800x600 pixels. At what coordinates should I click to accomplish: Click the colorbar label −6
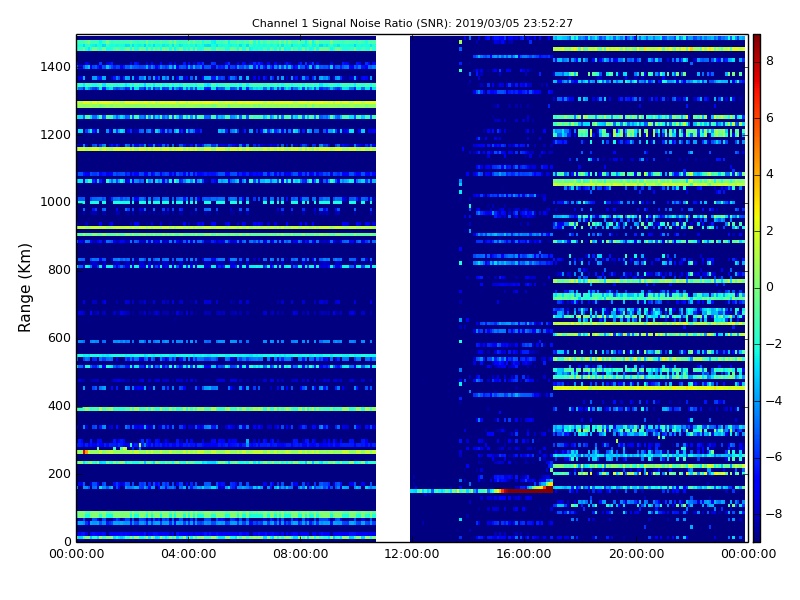pos(773,457)
